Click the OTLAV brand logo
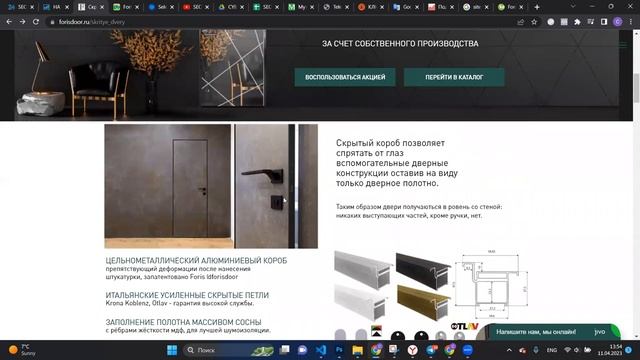 click(x=464, y=326)
